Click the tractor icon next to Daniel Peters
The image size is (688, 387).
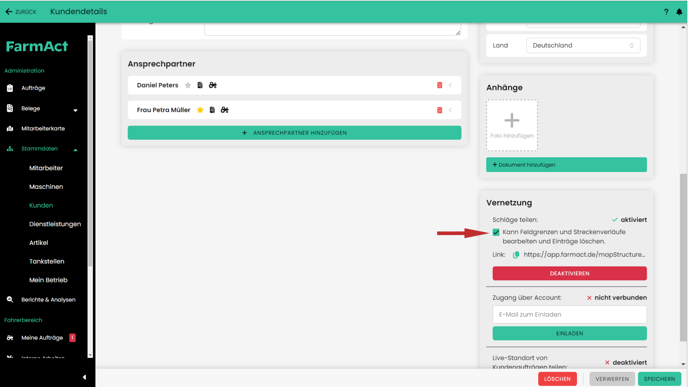click(213, 85)
